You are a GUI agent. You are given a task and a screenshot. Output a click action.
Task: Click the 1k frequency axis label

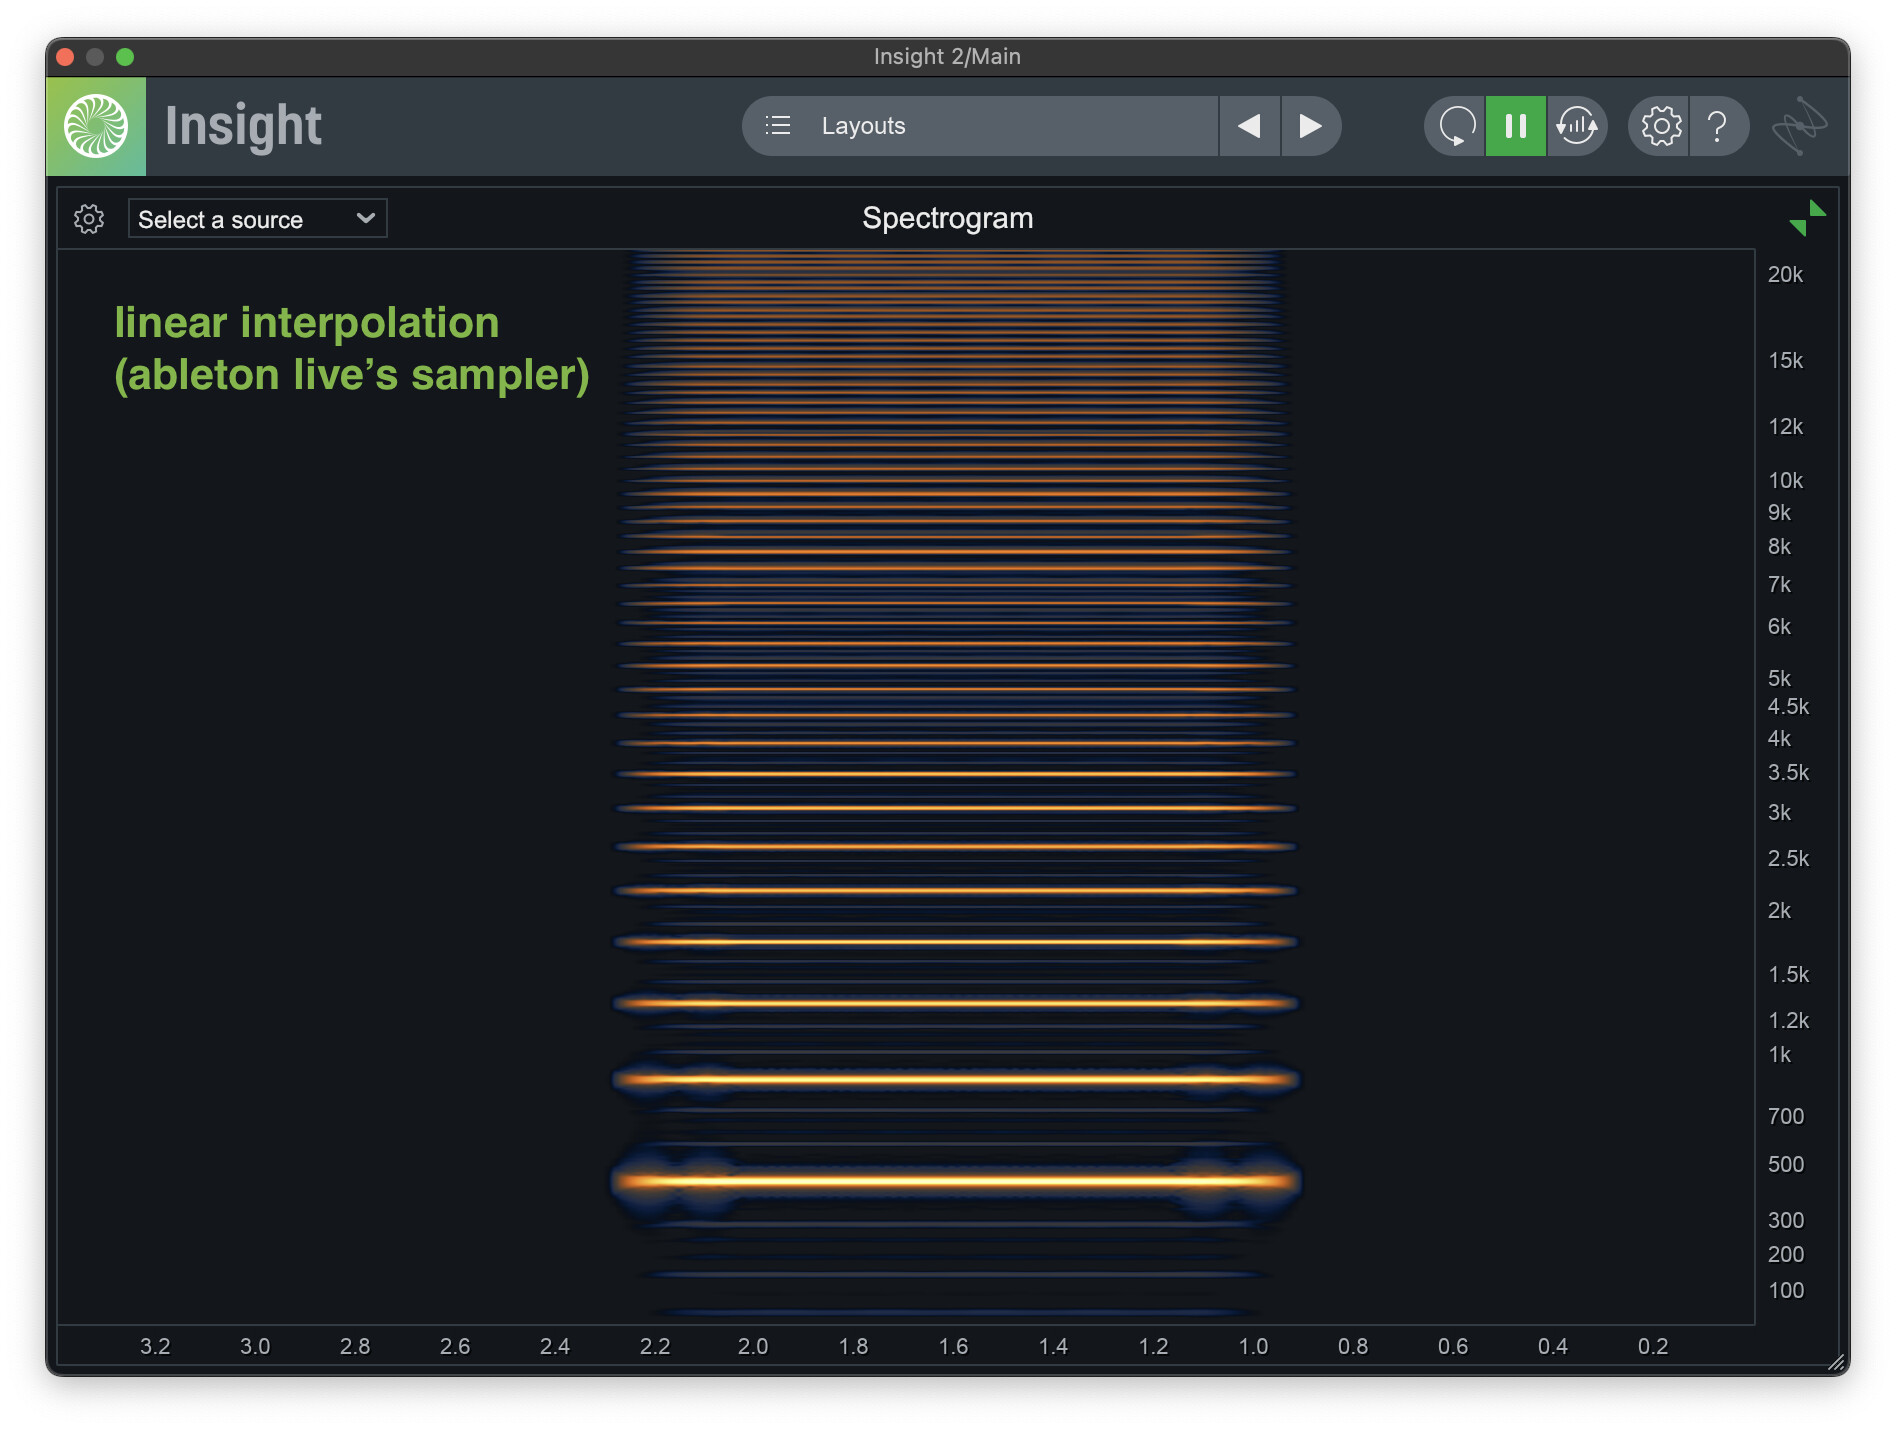tap(1779, 1054)
